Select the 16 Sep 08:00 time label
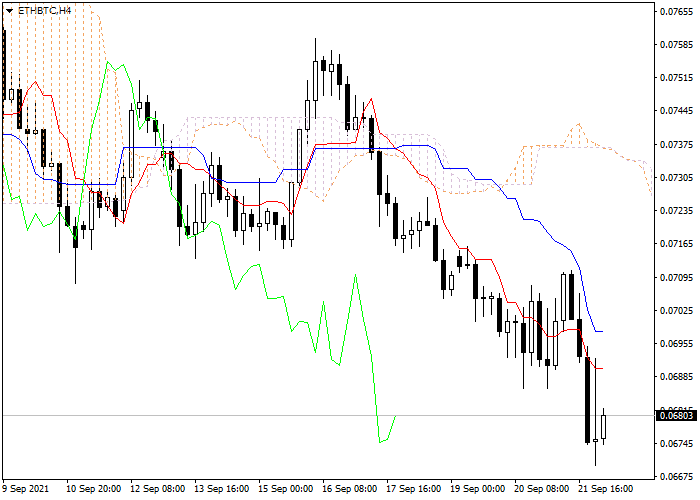The width and height of the screenshot is (700, 500). coord(350,489)
